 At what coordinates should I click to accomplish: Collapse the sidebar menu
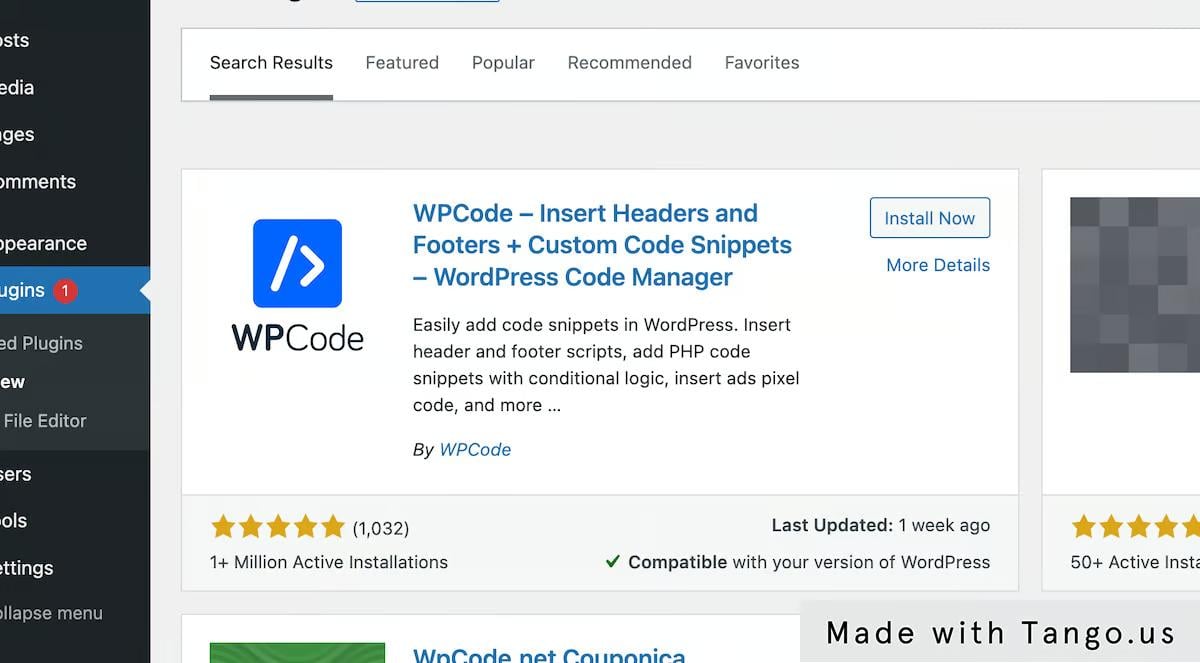pyautogui.click(x=51, y=613)
